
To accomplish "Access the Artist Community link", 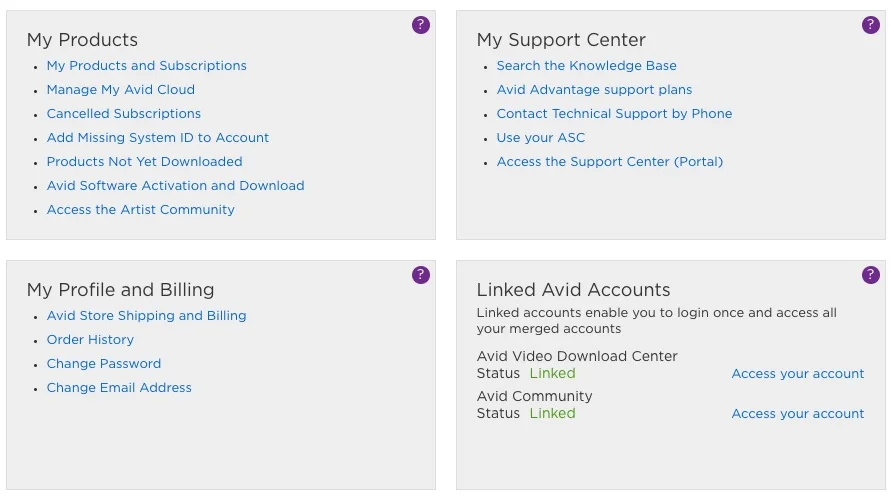I will click(141, 209).
